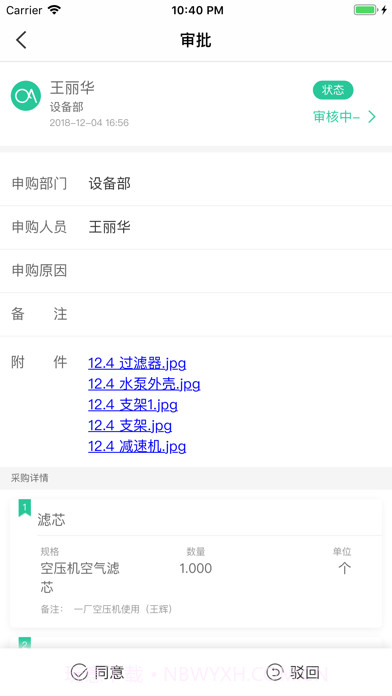Open attachment 12.4 减速机.jpg
Viewport: 392px width, 696px height.
click(x=137, y=447)
